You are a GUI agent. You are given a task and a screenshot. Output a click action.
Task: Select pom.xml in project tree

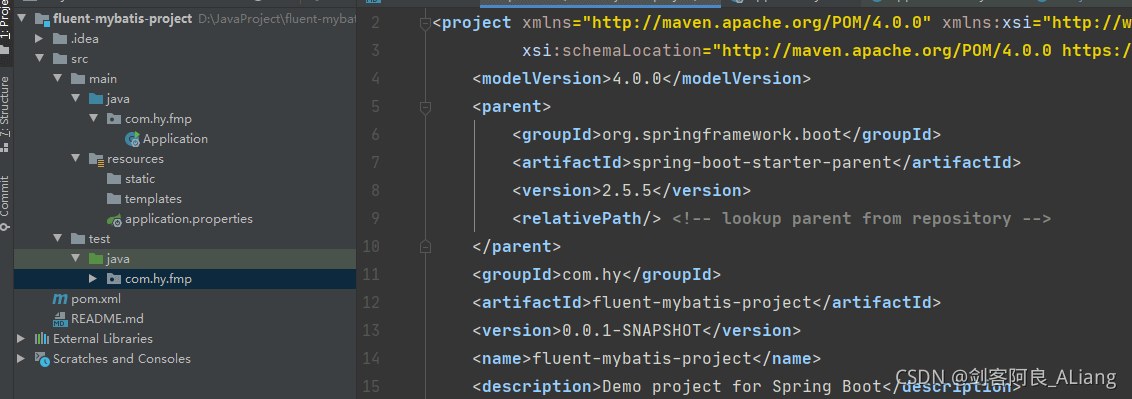[96, 299]
